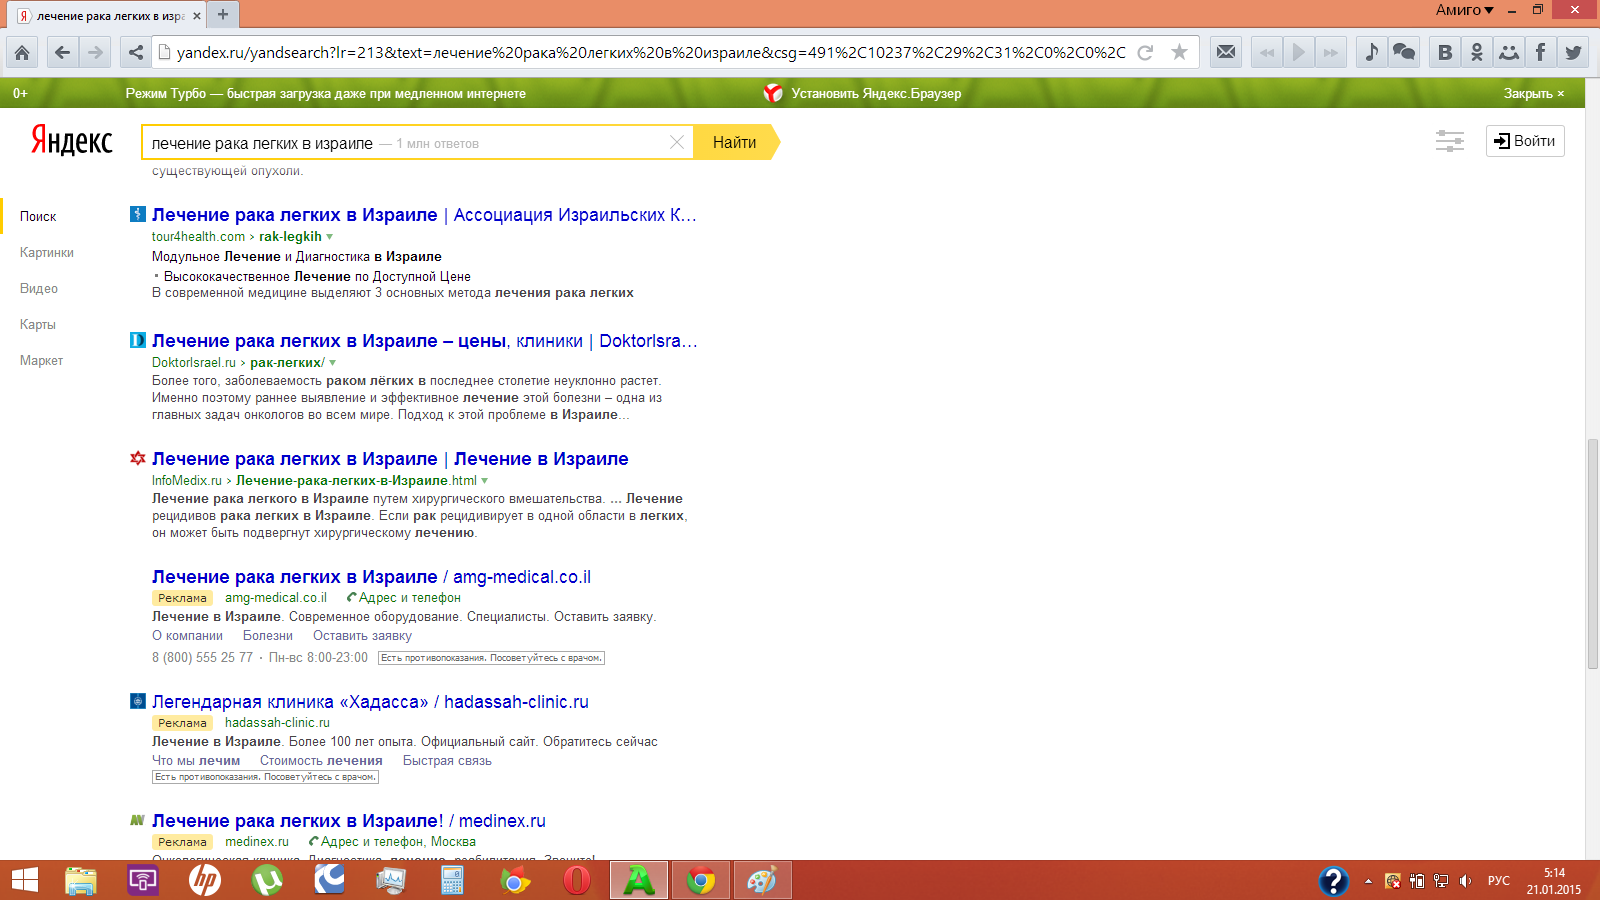Open Хадасса clinic ad title

pos(370,702)
